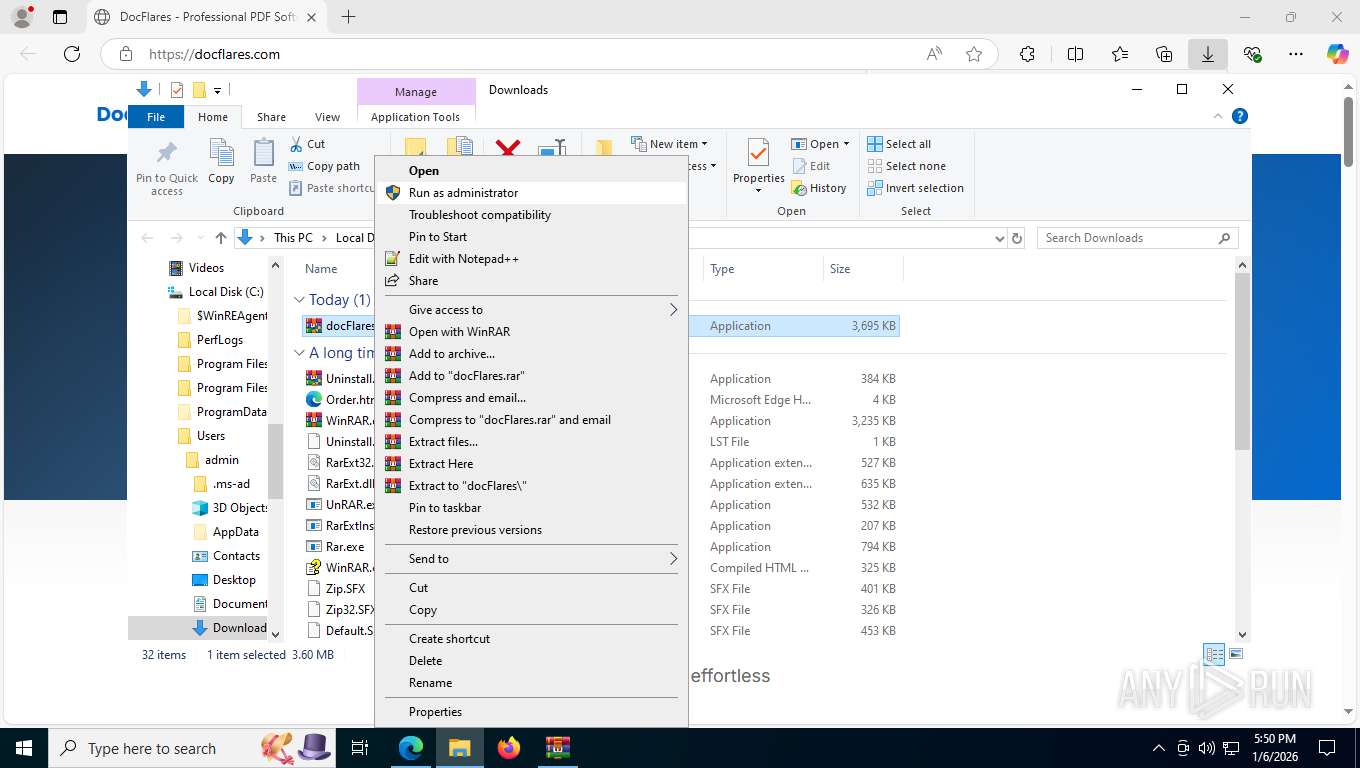
Task: Click Invert selection in the ribbon
Action: (x=915, y=188)
